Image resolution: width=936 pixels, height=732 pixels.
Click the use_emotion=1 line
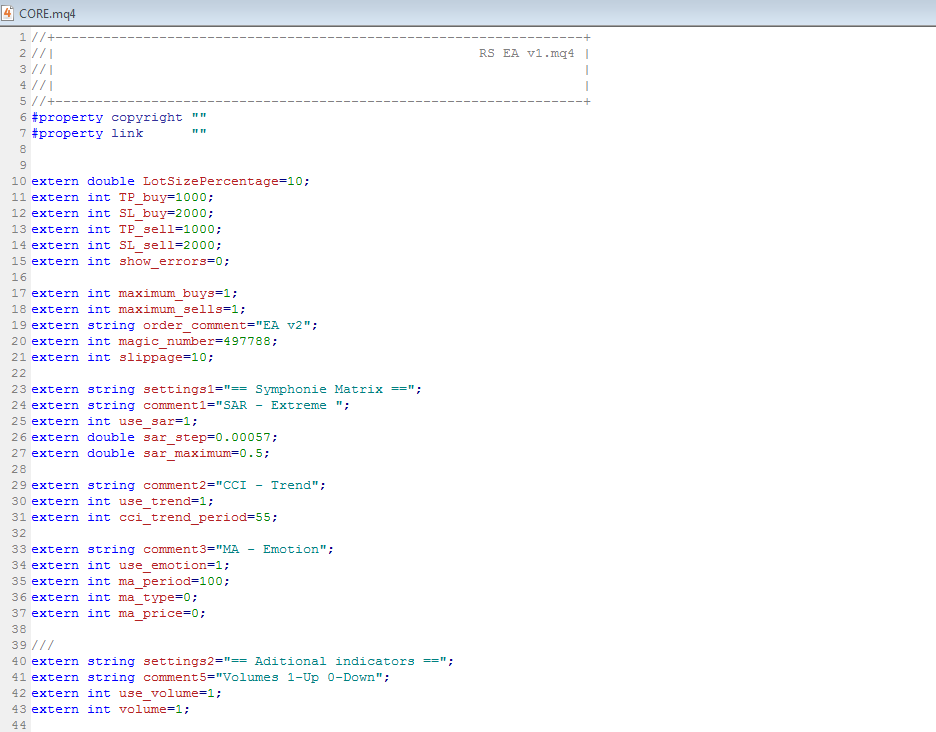coord(130,565)
